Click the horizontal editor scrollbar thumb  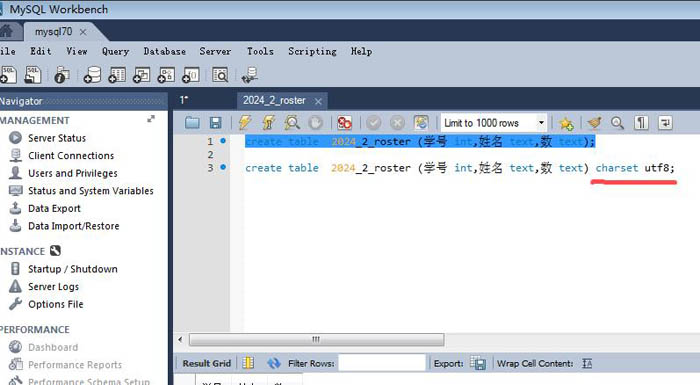[x=317, y=339]
